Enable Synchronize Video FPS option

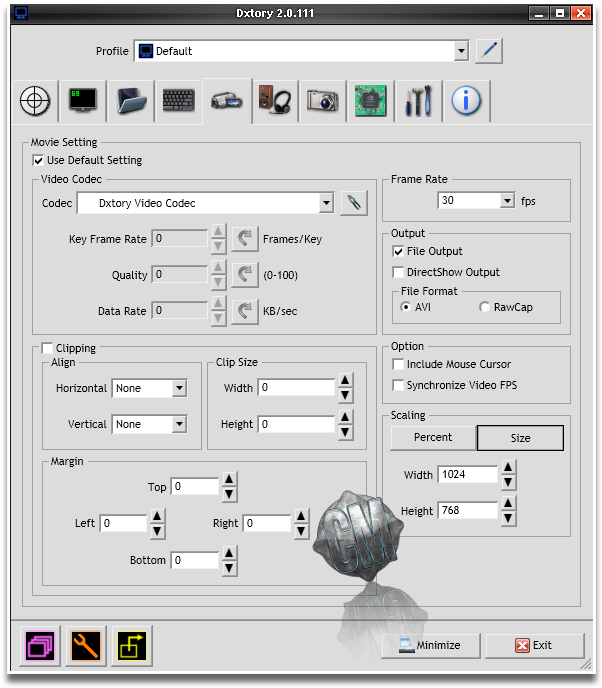[x=398, y=385]
